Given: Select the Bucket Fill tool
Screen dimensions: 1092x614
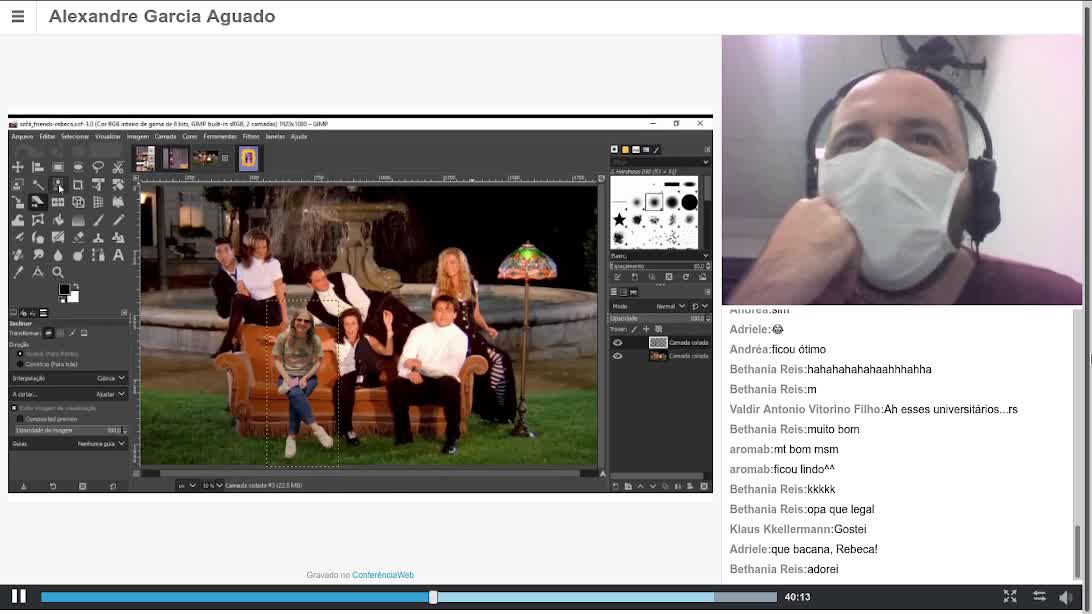Looking at the screenshot, I should coord(58,220).
